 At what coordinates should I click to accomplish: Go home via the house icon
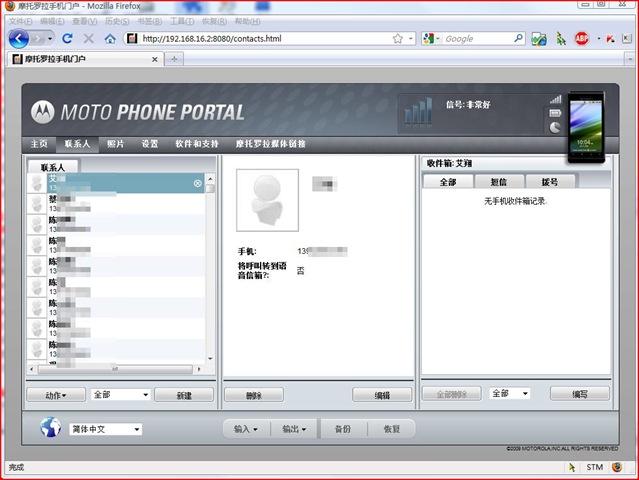point(110,39)
